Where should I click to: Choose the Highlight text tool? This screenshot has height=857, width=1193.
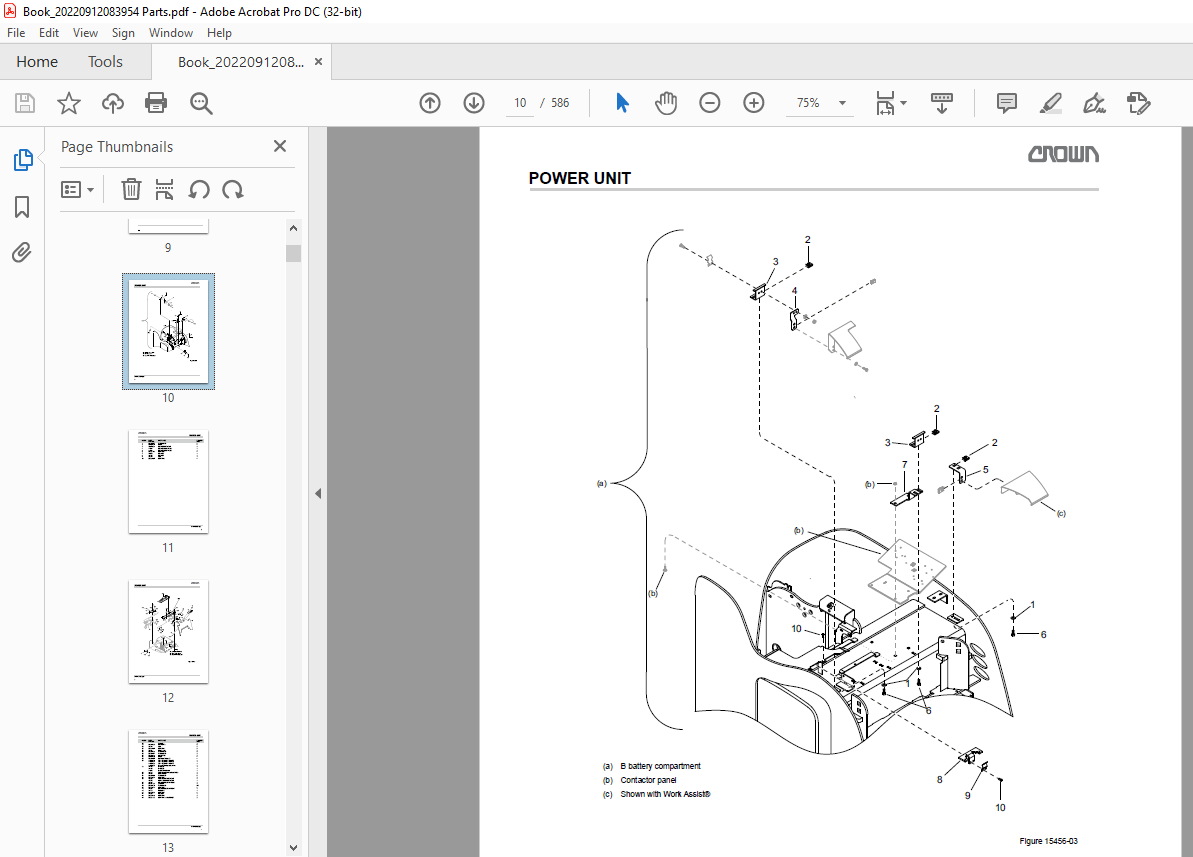pyautogui.click(x=1050, y=103)
